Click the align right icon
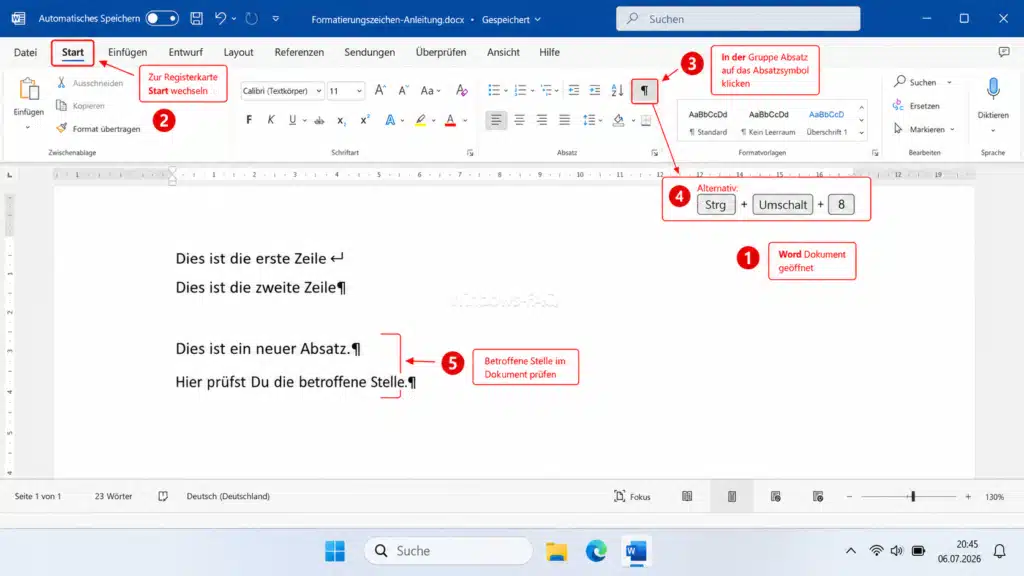The height and width of the screenshot is (576, 1024). point(541,120)
